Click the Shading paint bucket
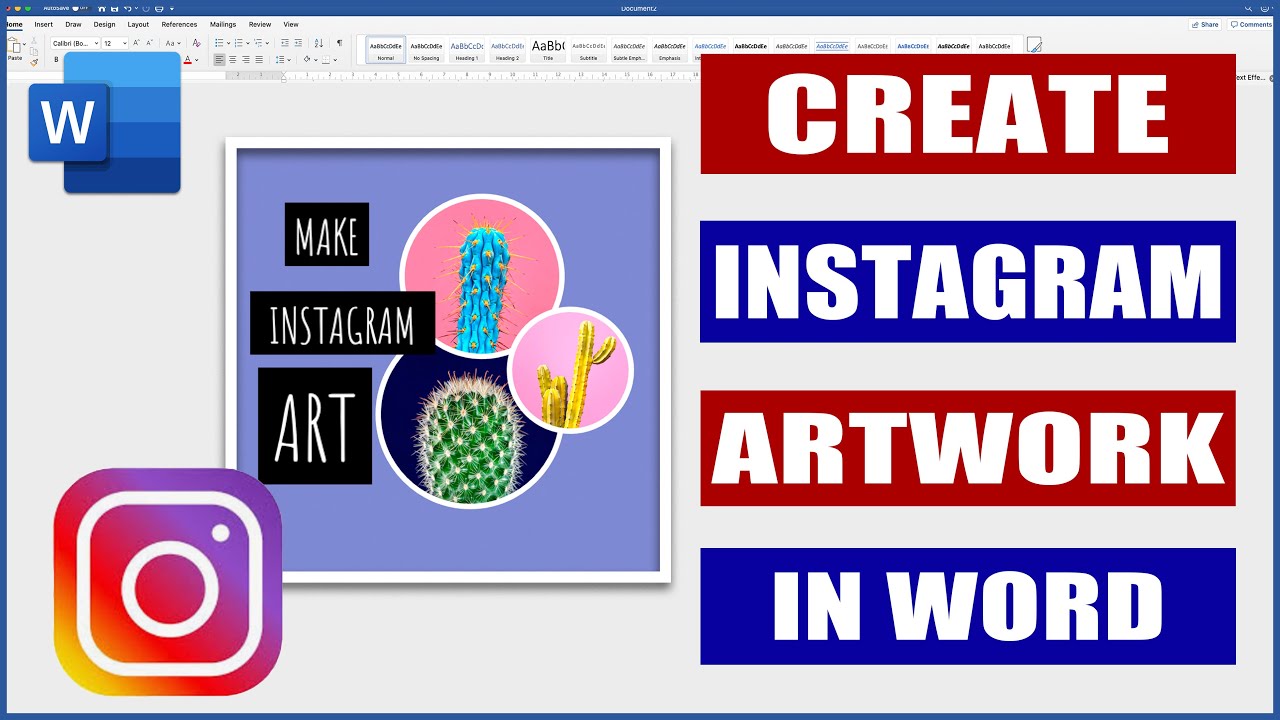Viewport: 1280px width, 720px height. click(307, 60)
